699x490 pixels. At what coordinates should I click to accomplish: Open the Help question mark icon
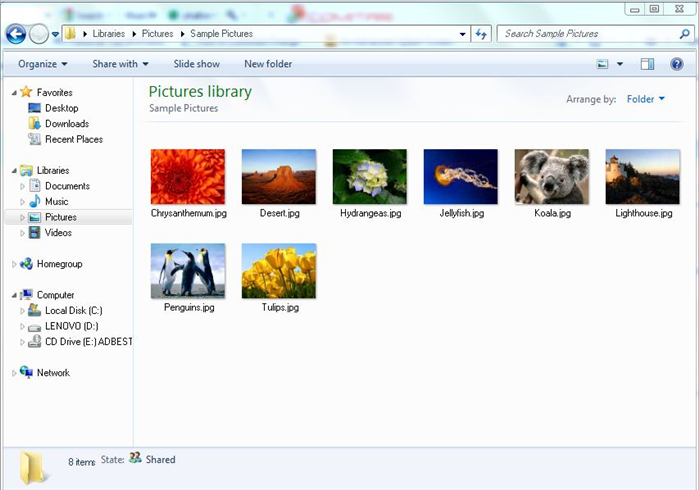click(x=678, y=64)
